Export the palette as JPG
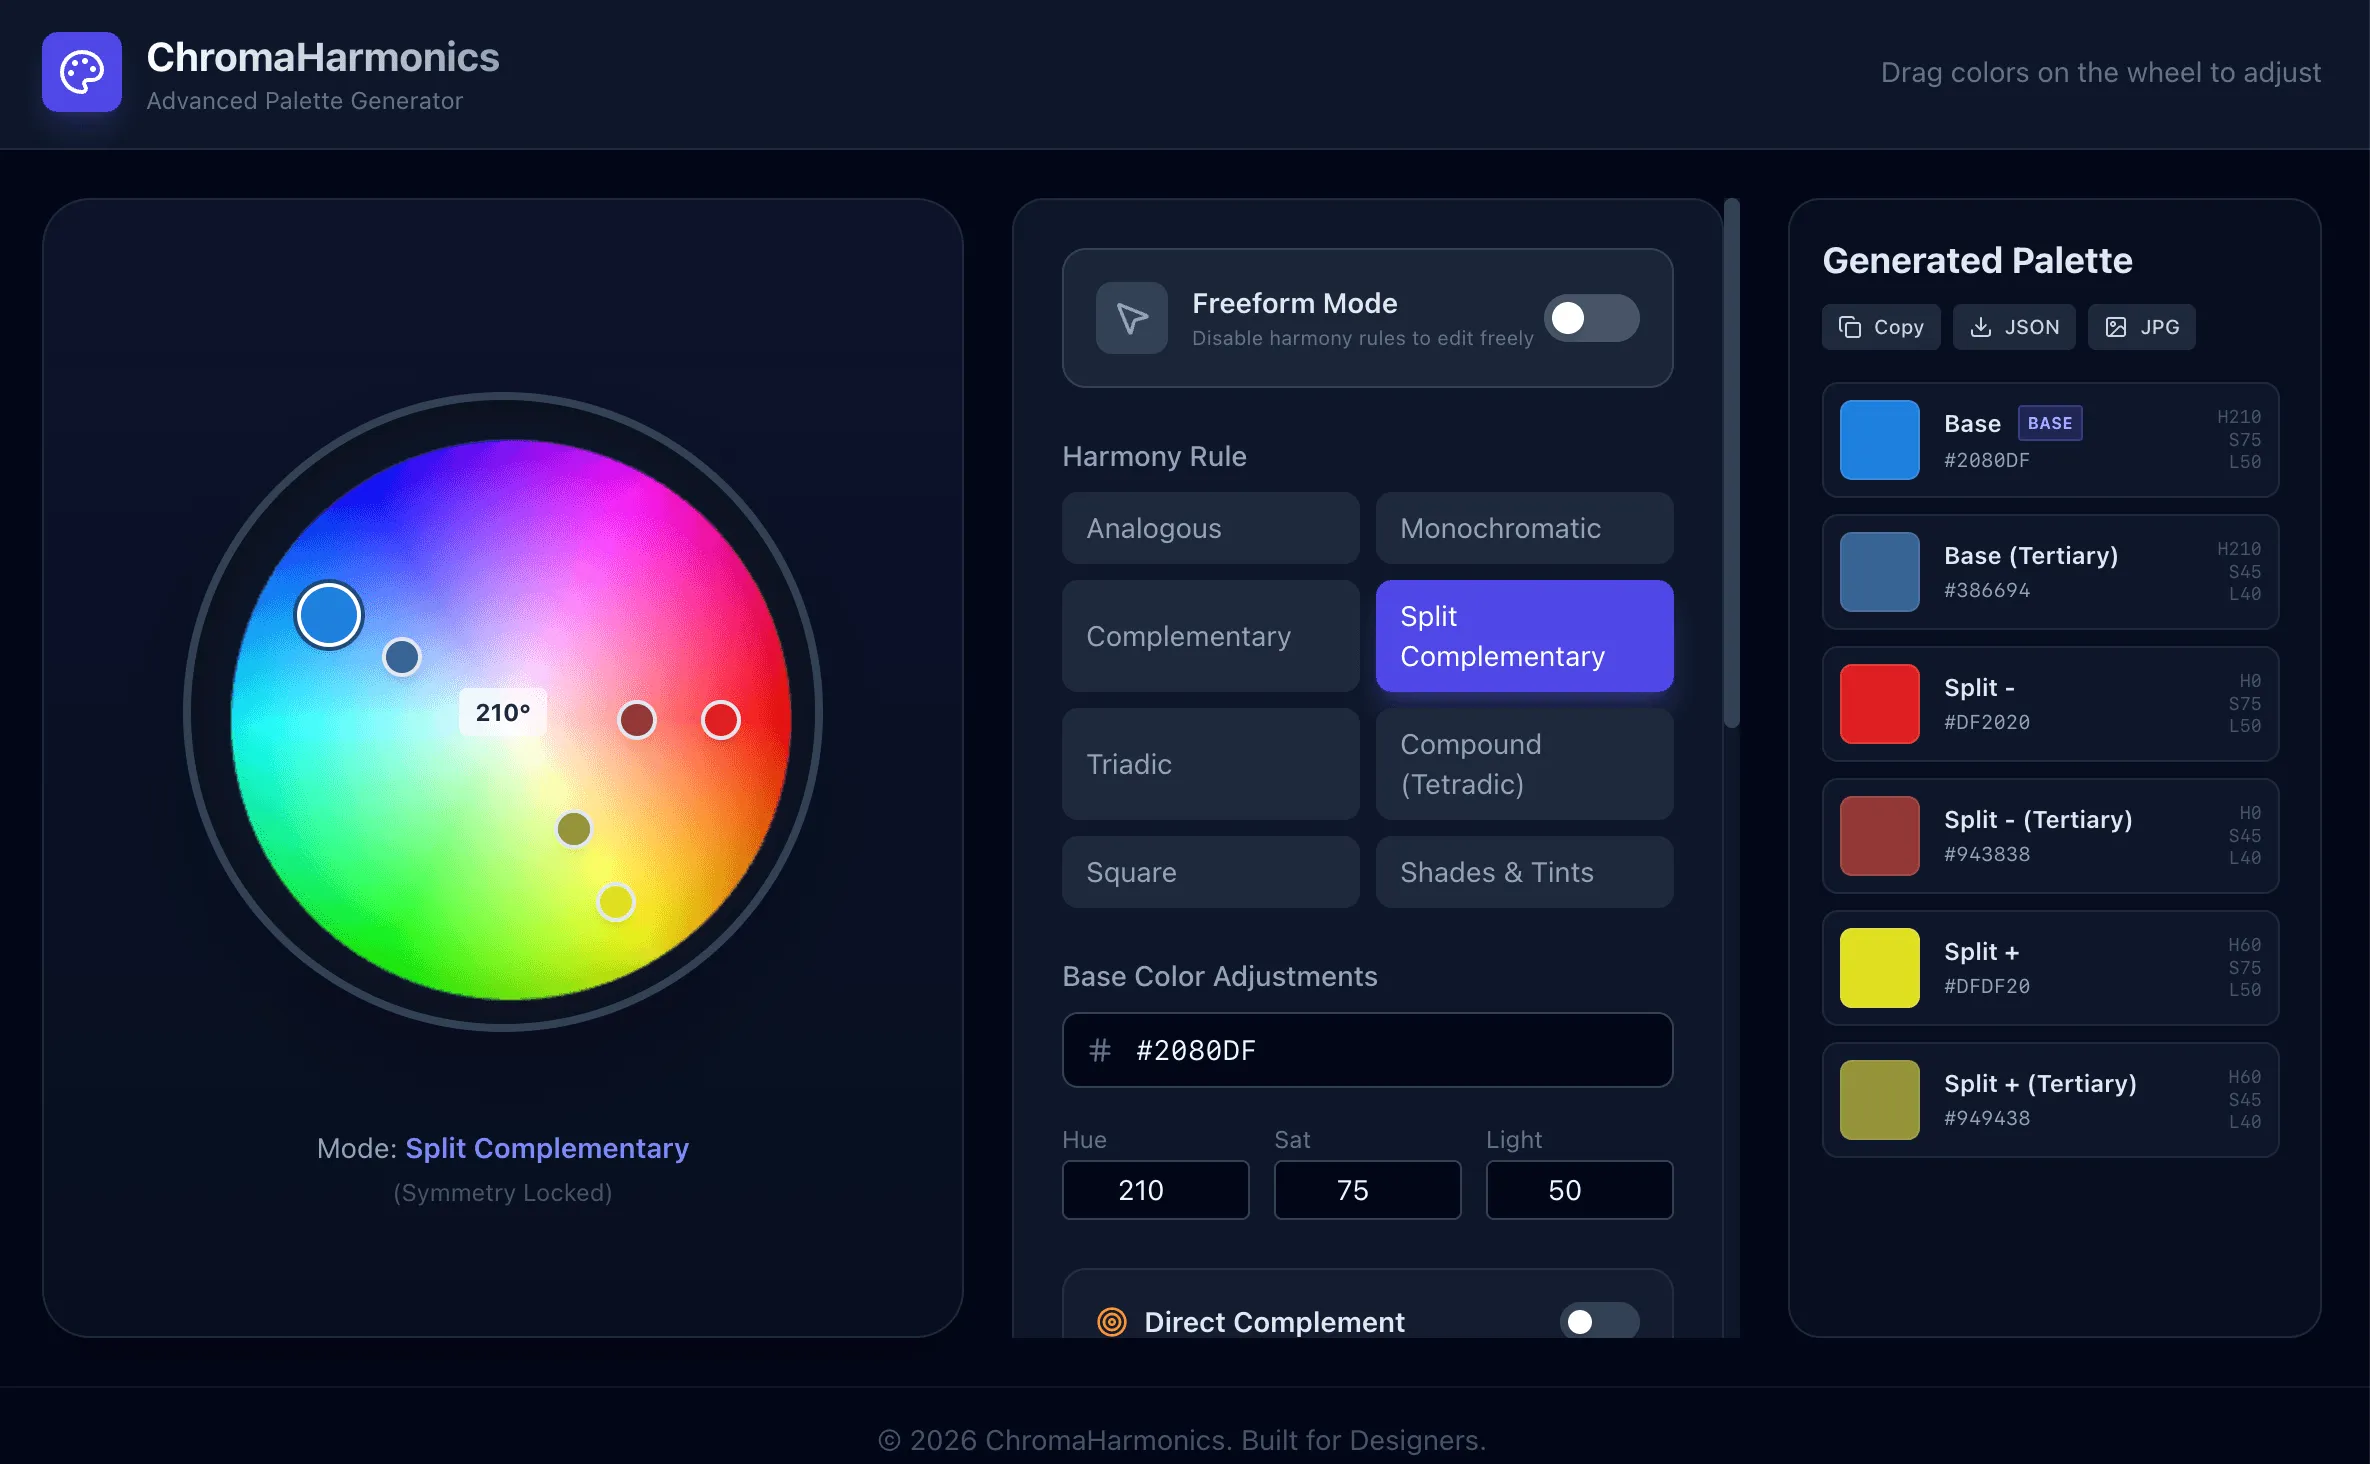This screenshot has height=1464, width=2370. (2142, 327)
